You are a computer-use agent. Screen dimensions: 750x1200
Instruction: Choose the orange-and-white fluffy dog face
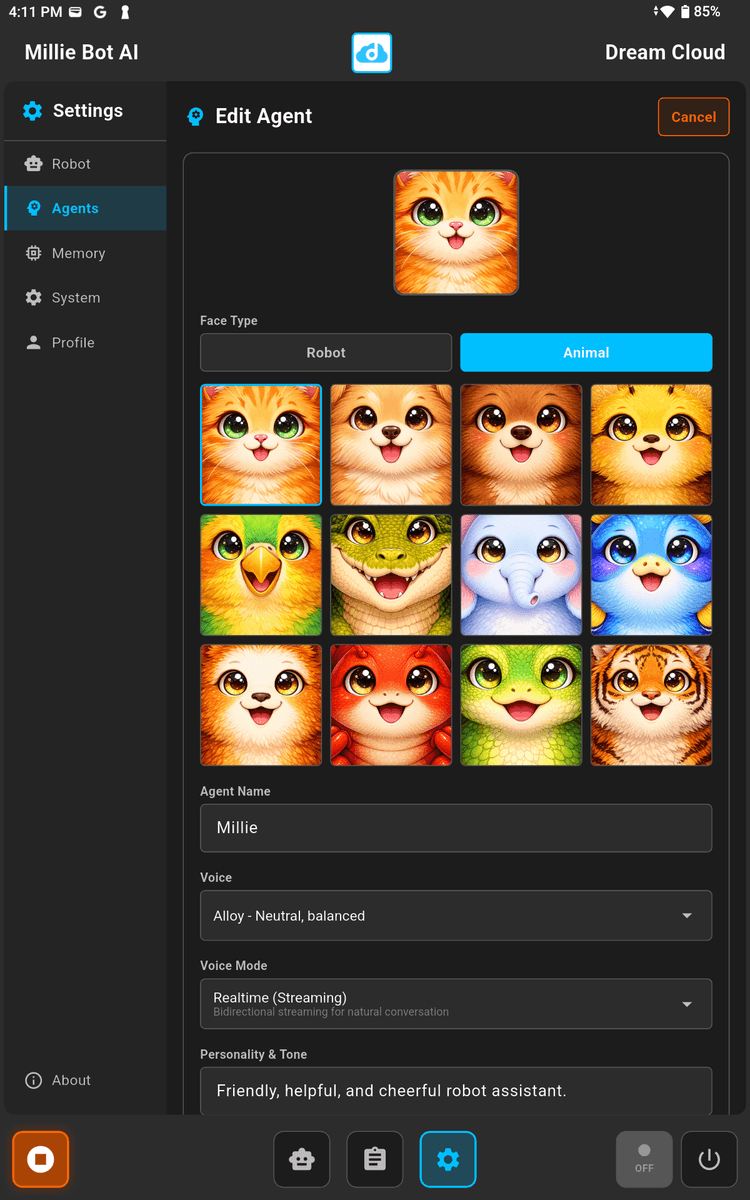click(x=261, y=705)
